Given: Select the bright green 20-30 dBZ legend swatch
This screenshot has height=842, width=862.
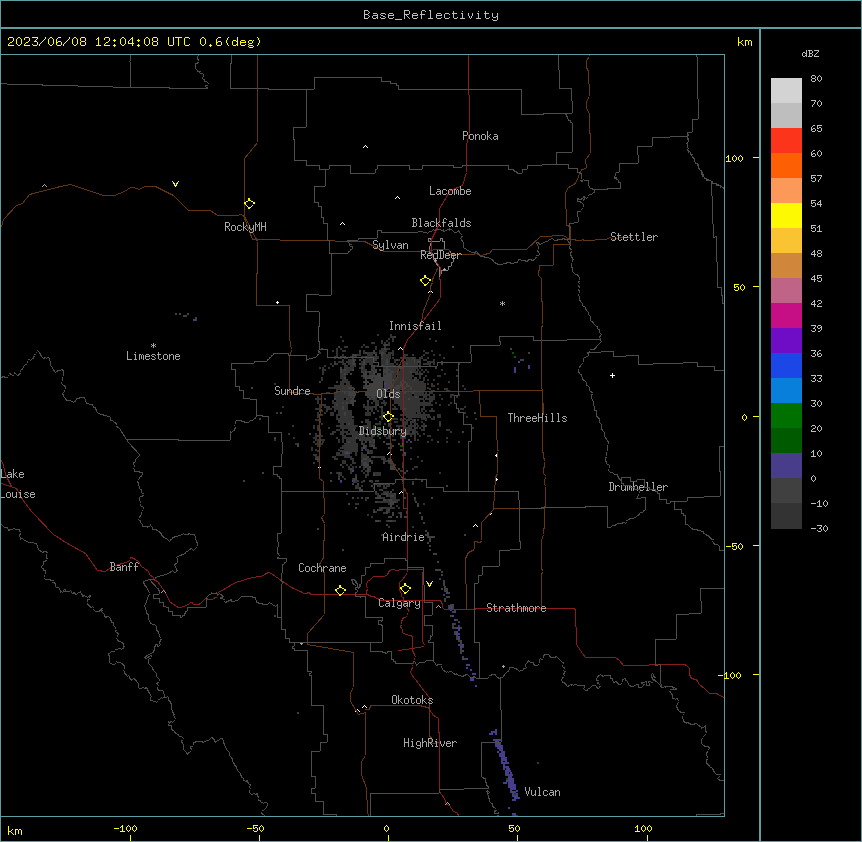Looking at the screenshot, I should tap(786, 416).
